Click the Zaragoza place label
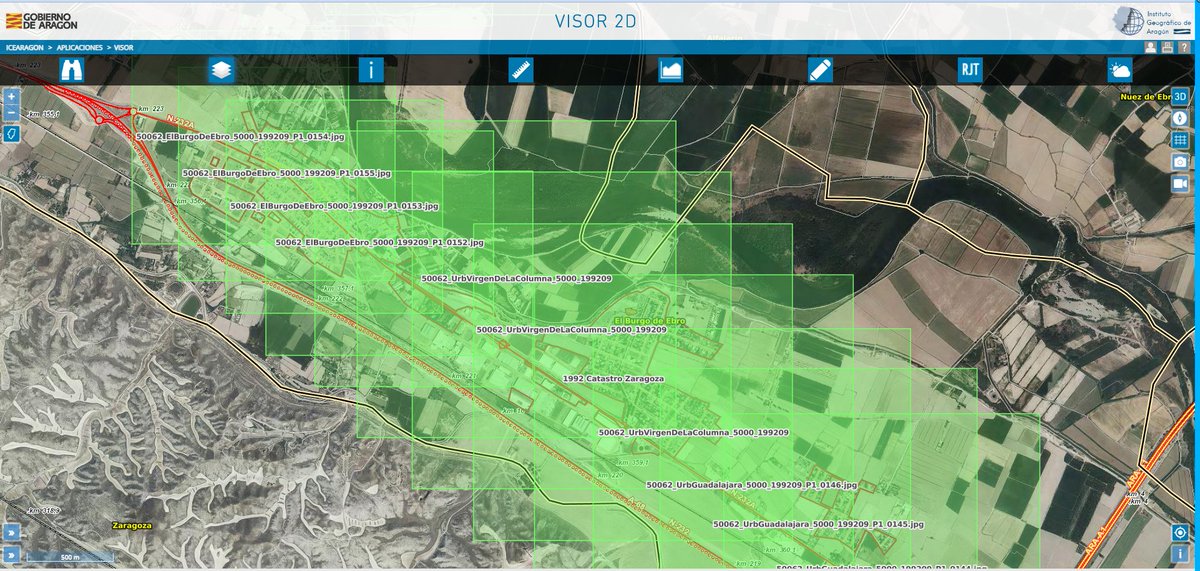Image resolution: width=1200 pixels, height=571 pixels. 132,525
